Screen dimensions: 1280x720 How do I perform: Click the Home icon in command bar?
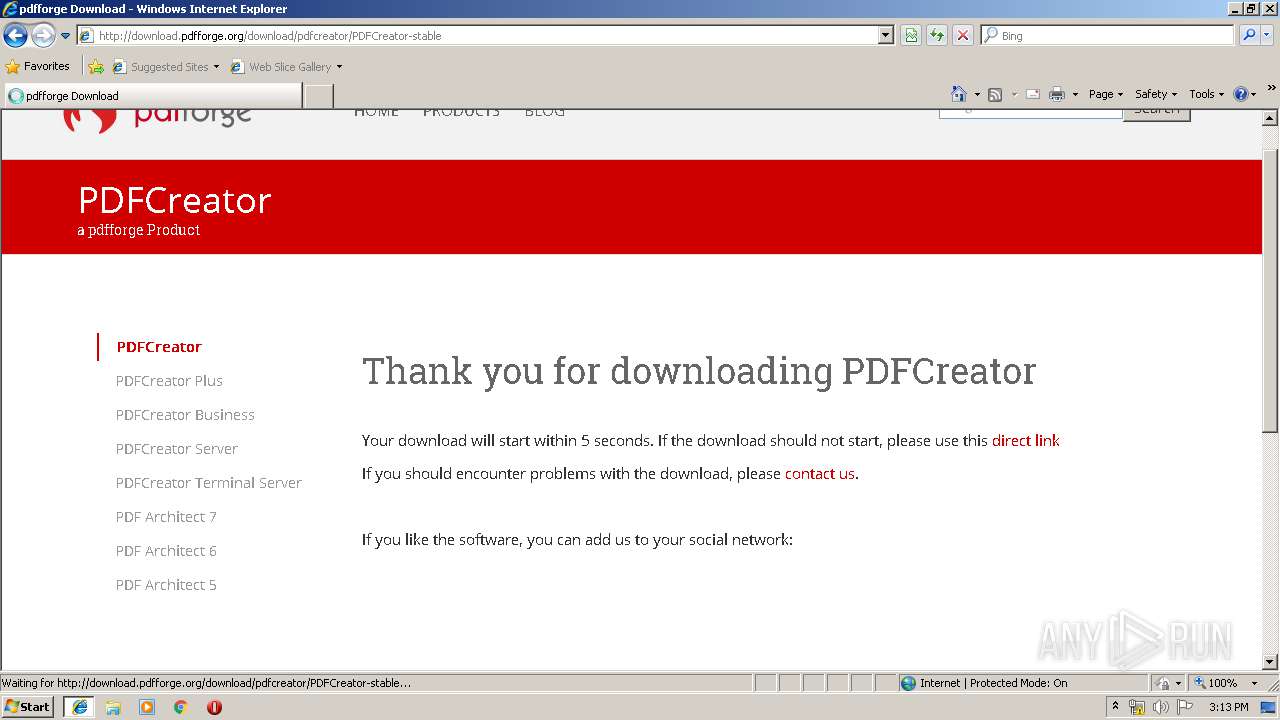click(x=958, y=94)
